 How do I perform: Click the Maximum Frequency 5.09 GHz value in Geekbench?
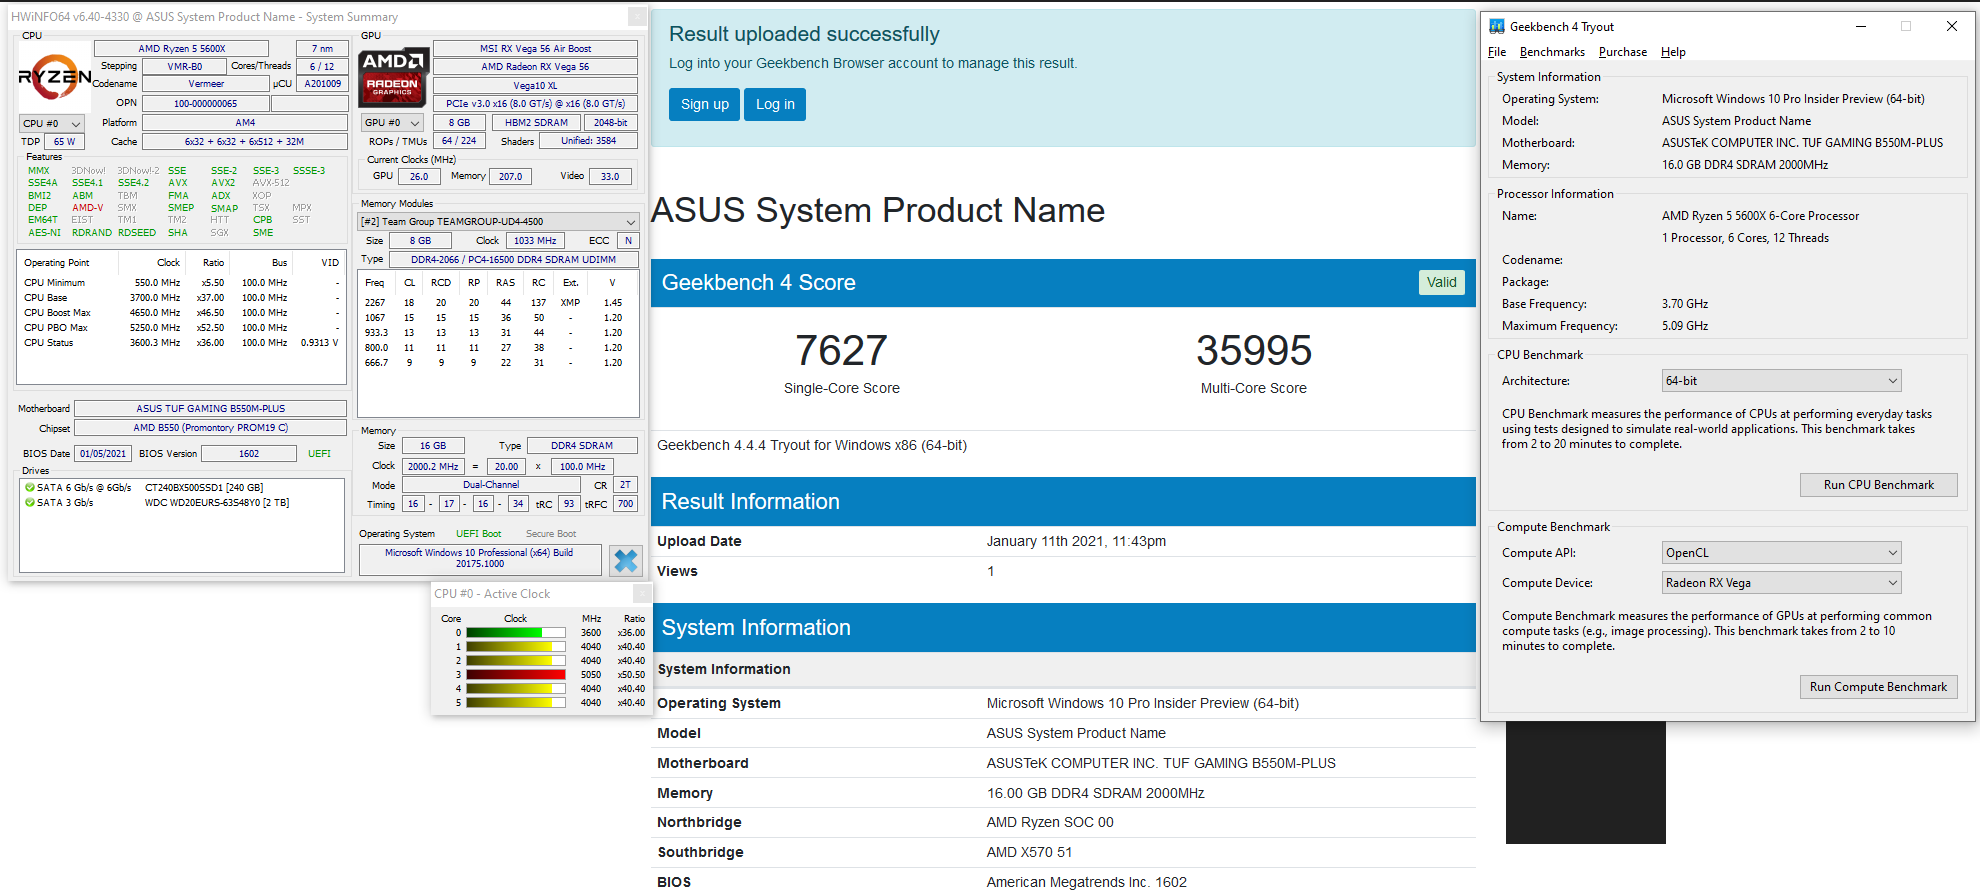click(1685, 326)
